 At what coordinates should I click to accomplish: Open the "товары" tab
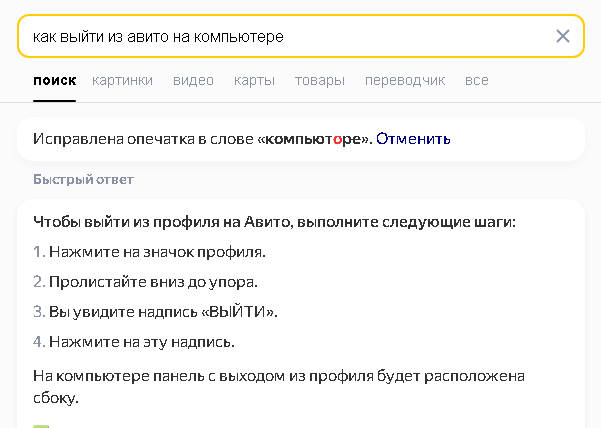tap(320, 80)
